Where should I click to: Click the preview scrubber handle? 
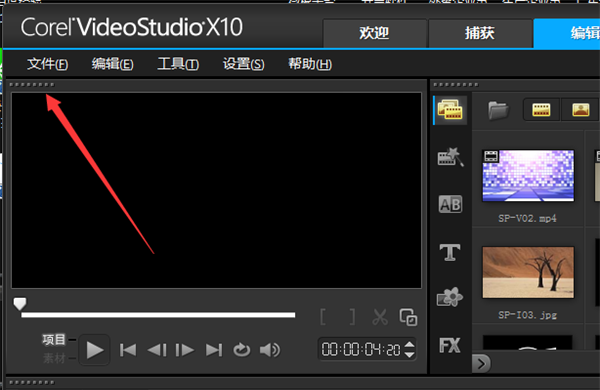(20, 304)
